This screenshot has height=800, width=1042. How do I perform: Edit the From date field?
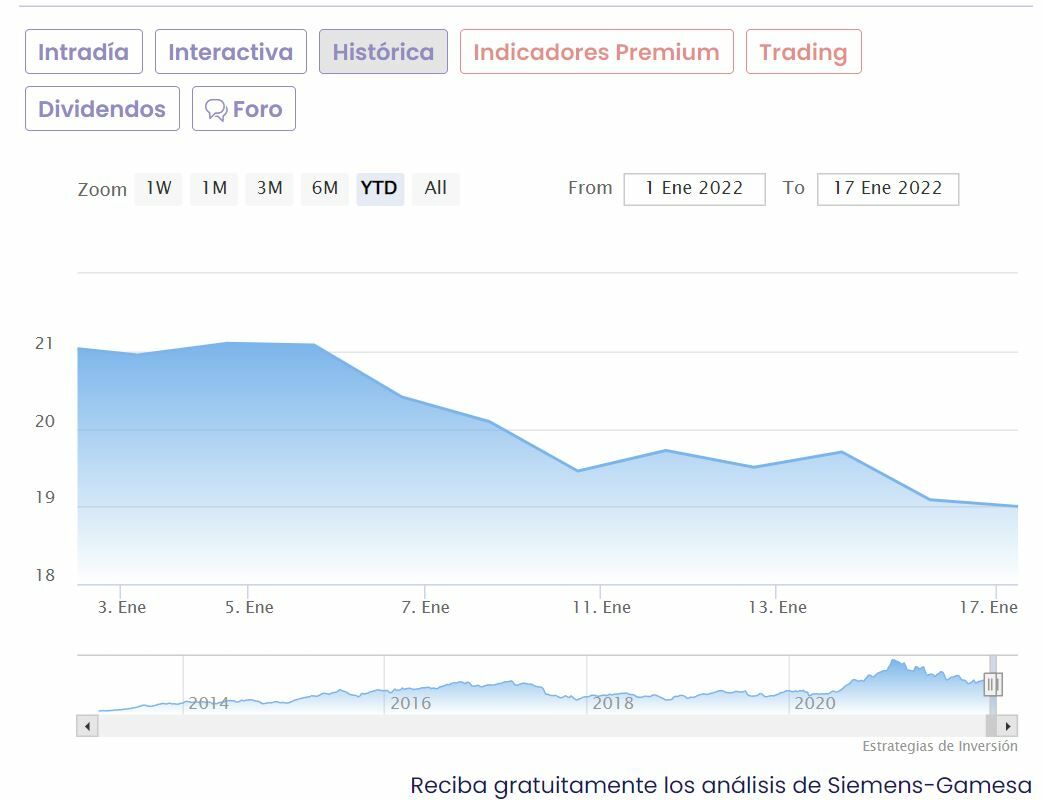click(694, 189)
